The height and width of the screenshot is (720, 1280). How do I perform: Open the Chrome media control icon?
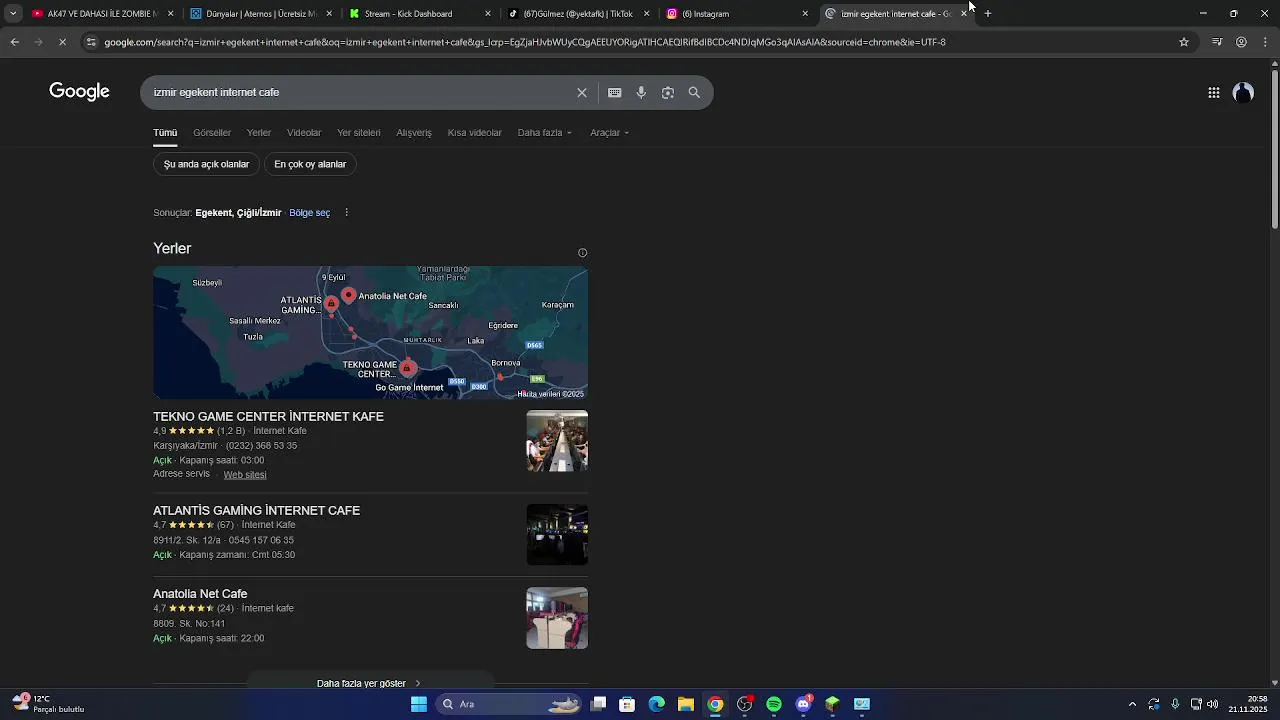[x=1217, y=42]
